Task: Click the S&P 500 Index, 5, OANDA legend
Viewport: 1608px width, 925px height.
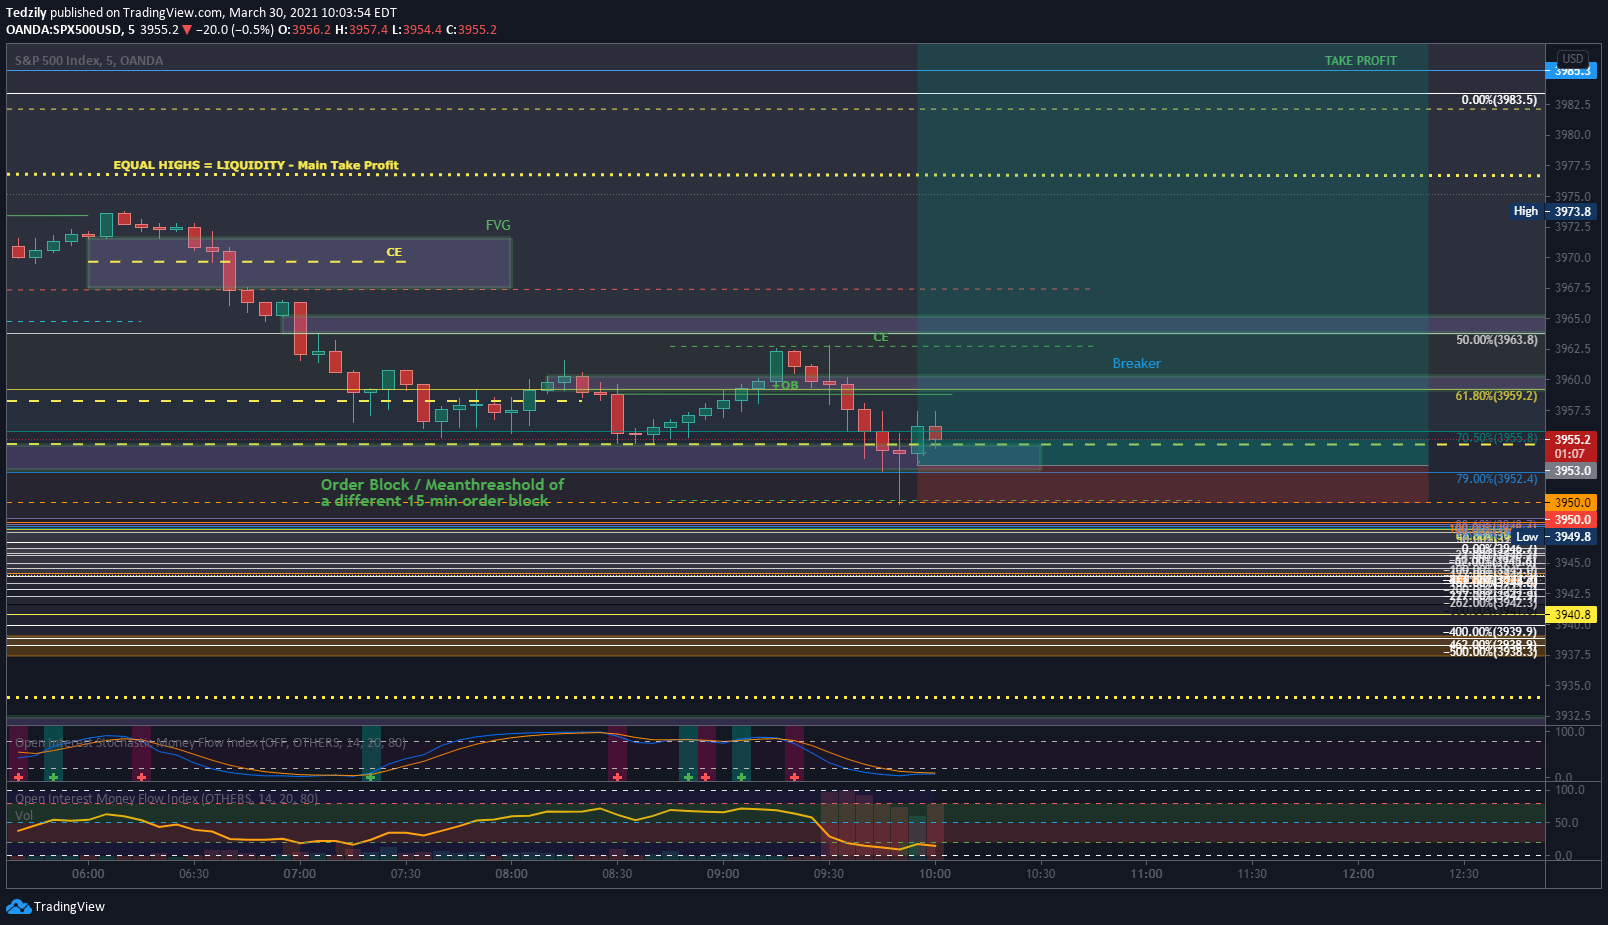Action: coord(89,60)
